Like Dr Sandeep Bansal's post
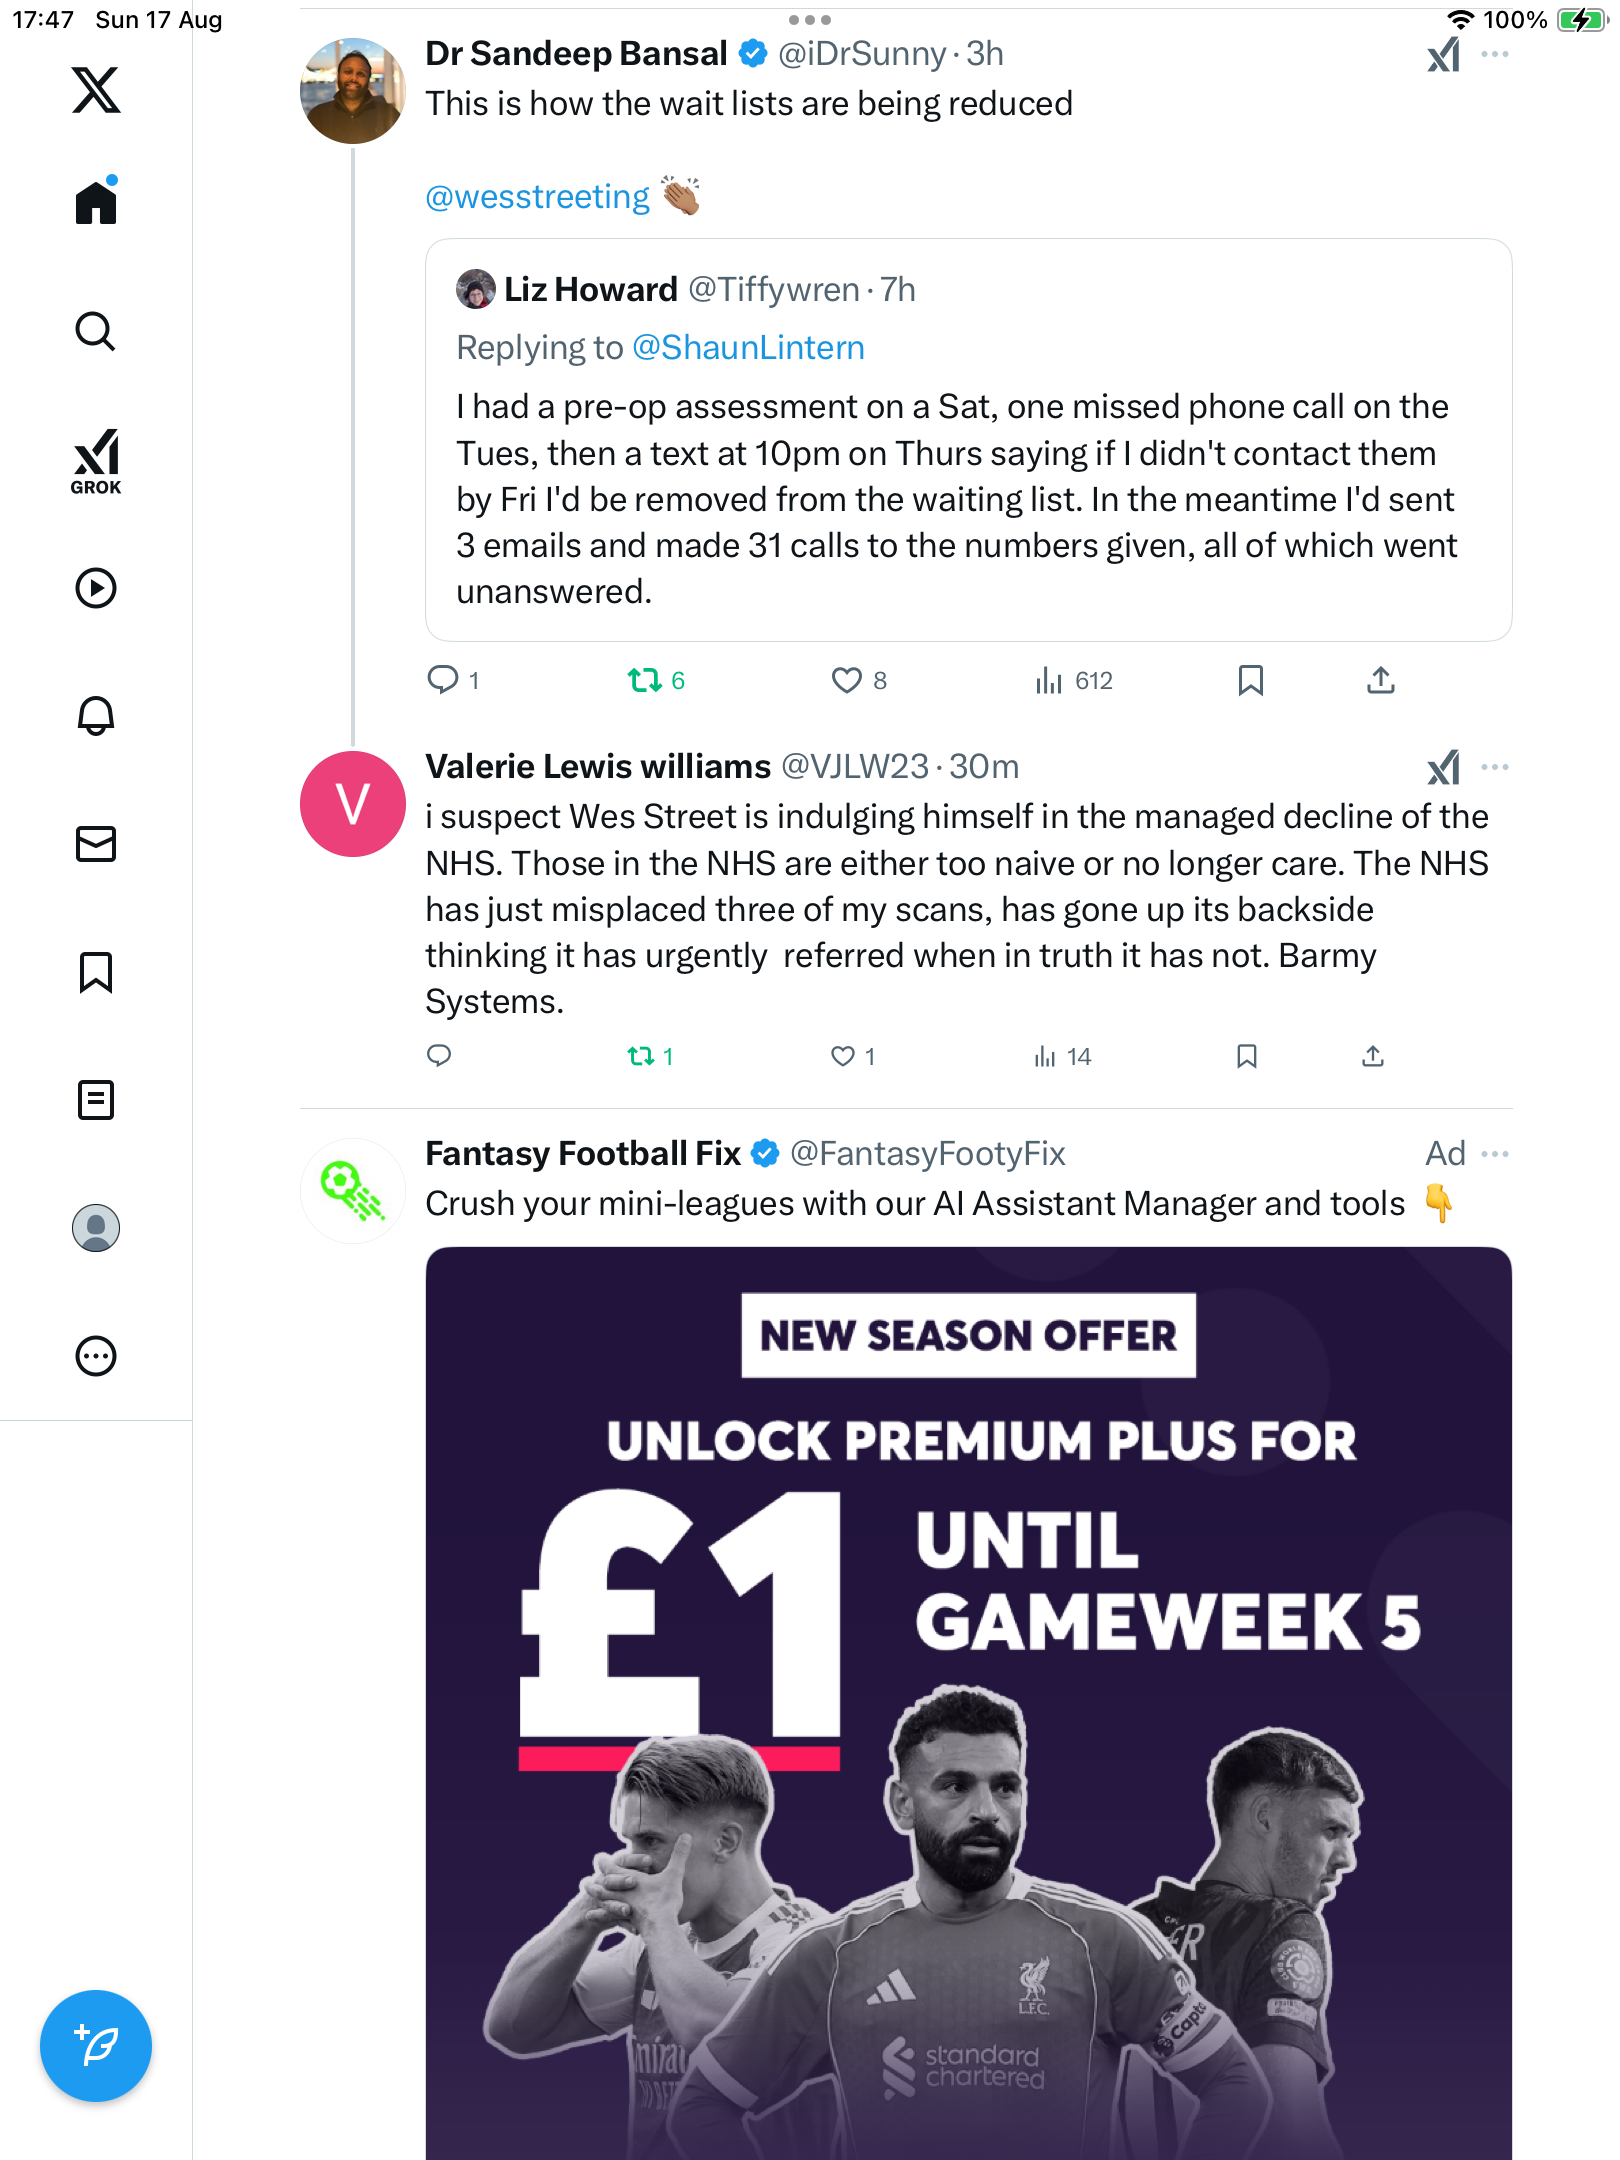This screenshot has width=1620, height=2160. coord(847,681)
